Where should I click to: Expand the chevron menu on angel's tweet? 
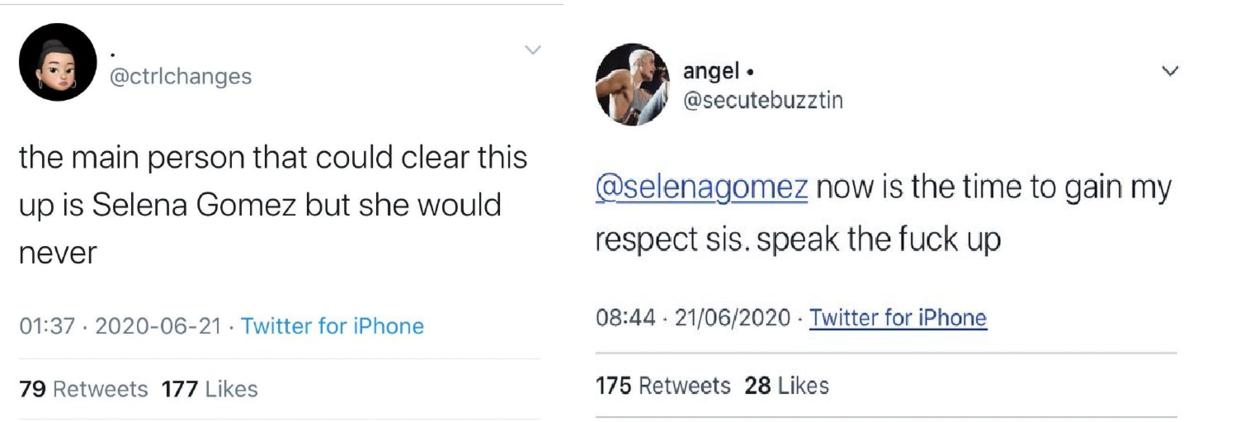tap(1169, 72)
